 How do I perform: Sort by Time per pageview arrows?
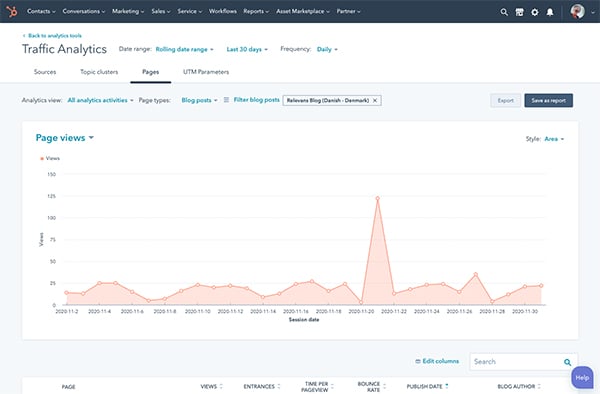332,386
